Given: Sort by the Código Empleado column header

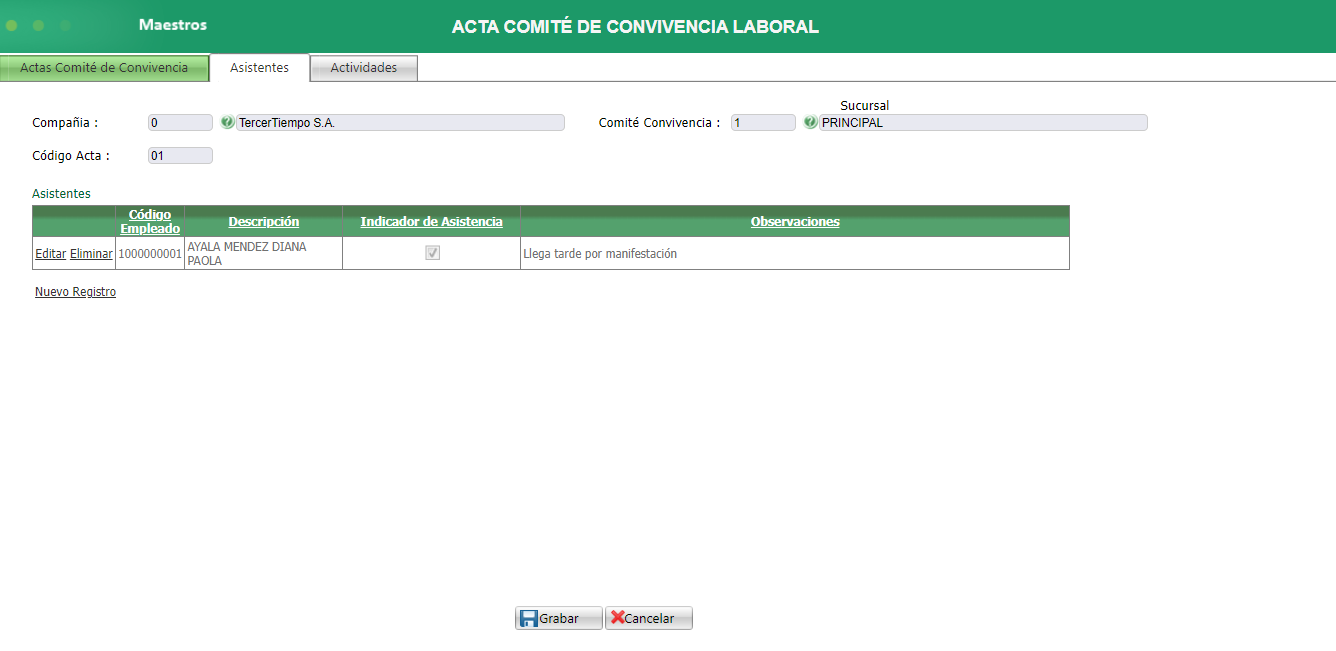Looking at the screenshot, I should (x=149, y=221).
